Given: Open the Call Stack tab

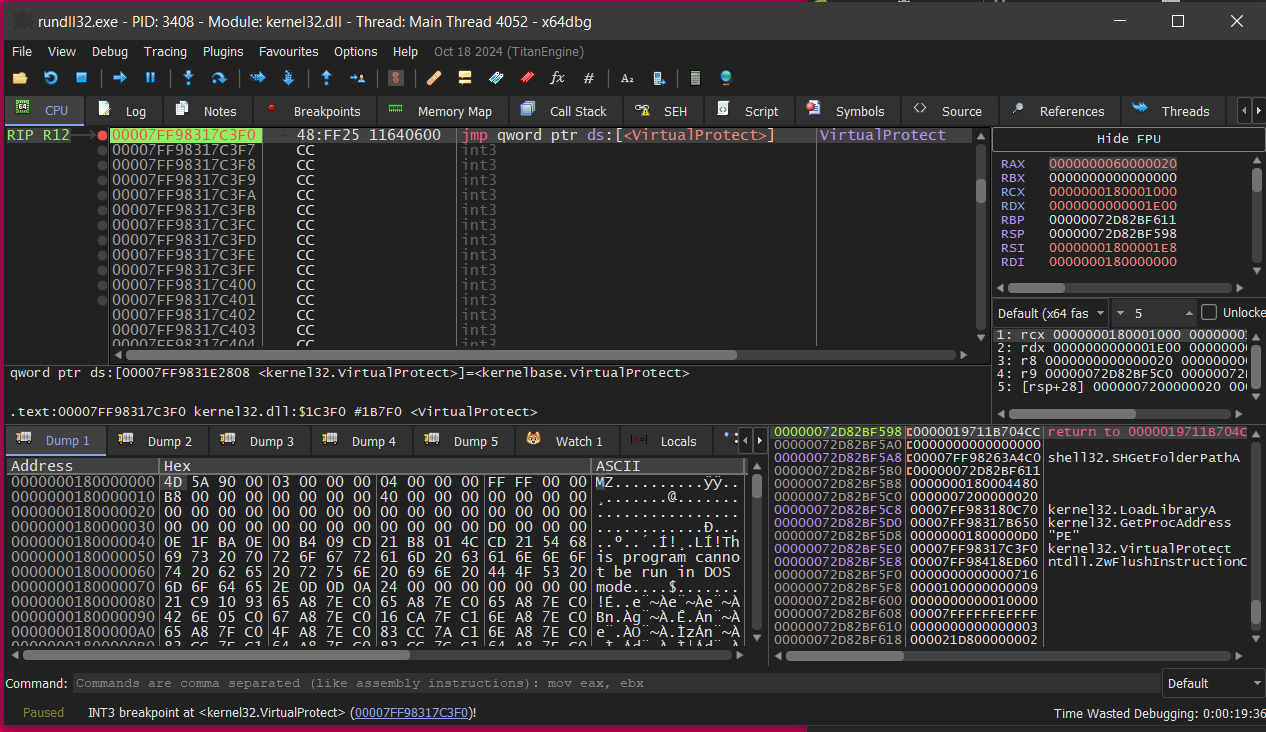Looking at the screenshot, I should pos(566,111).
